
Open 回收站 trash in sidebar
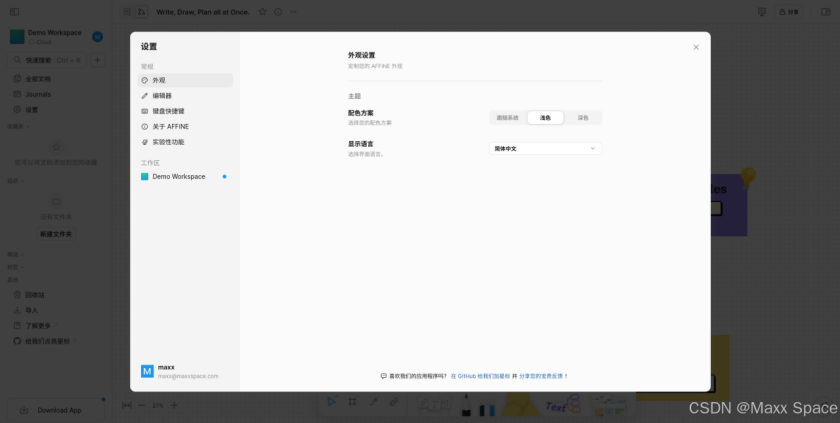(x=34, y=295)
